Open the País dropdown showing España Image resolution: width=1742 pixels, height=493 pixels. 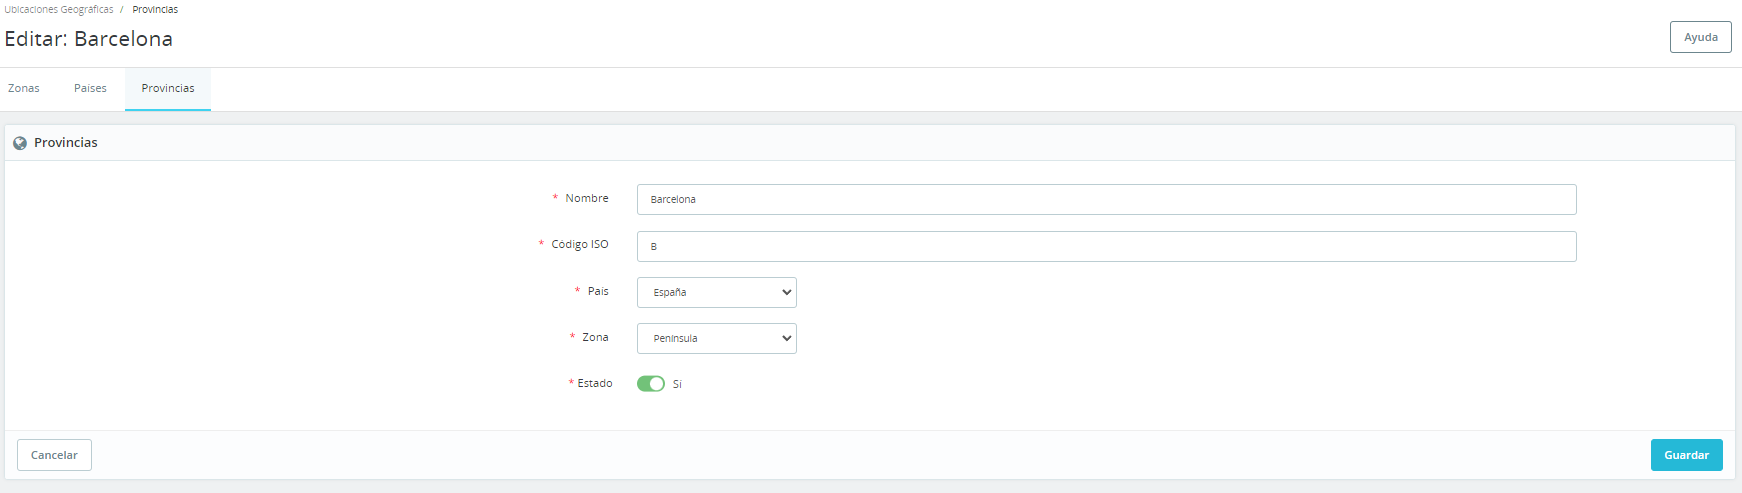pos(717,292)
